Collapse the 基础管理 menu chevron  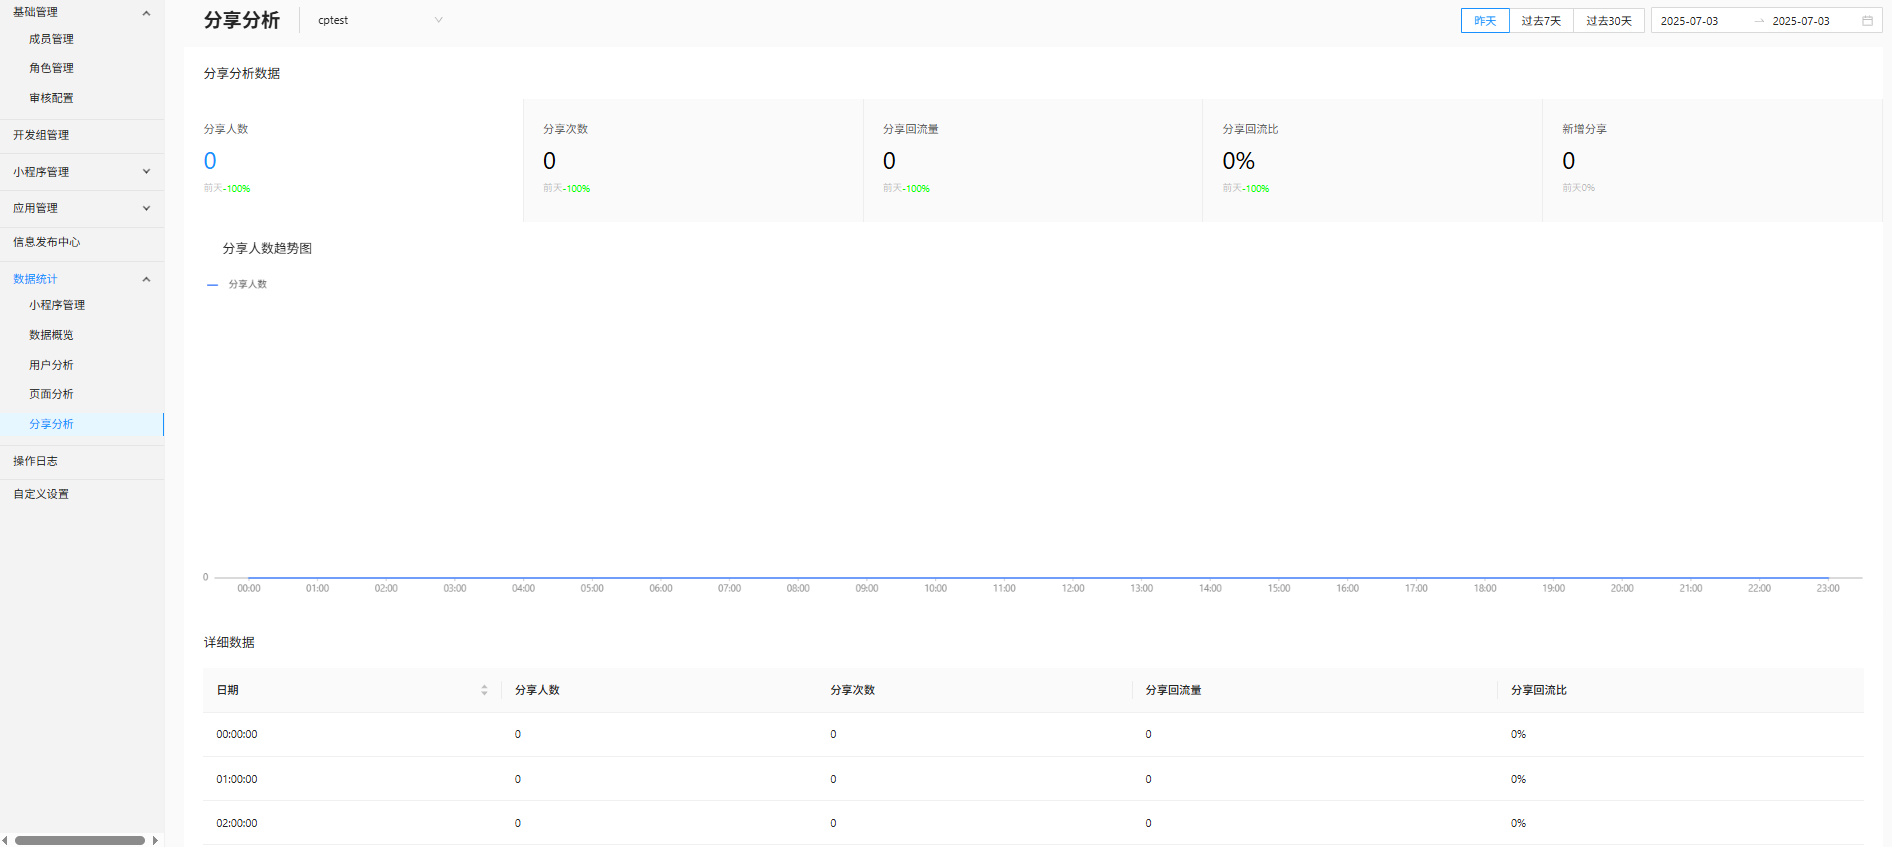tap(146, 13)
